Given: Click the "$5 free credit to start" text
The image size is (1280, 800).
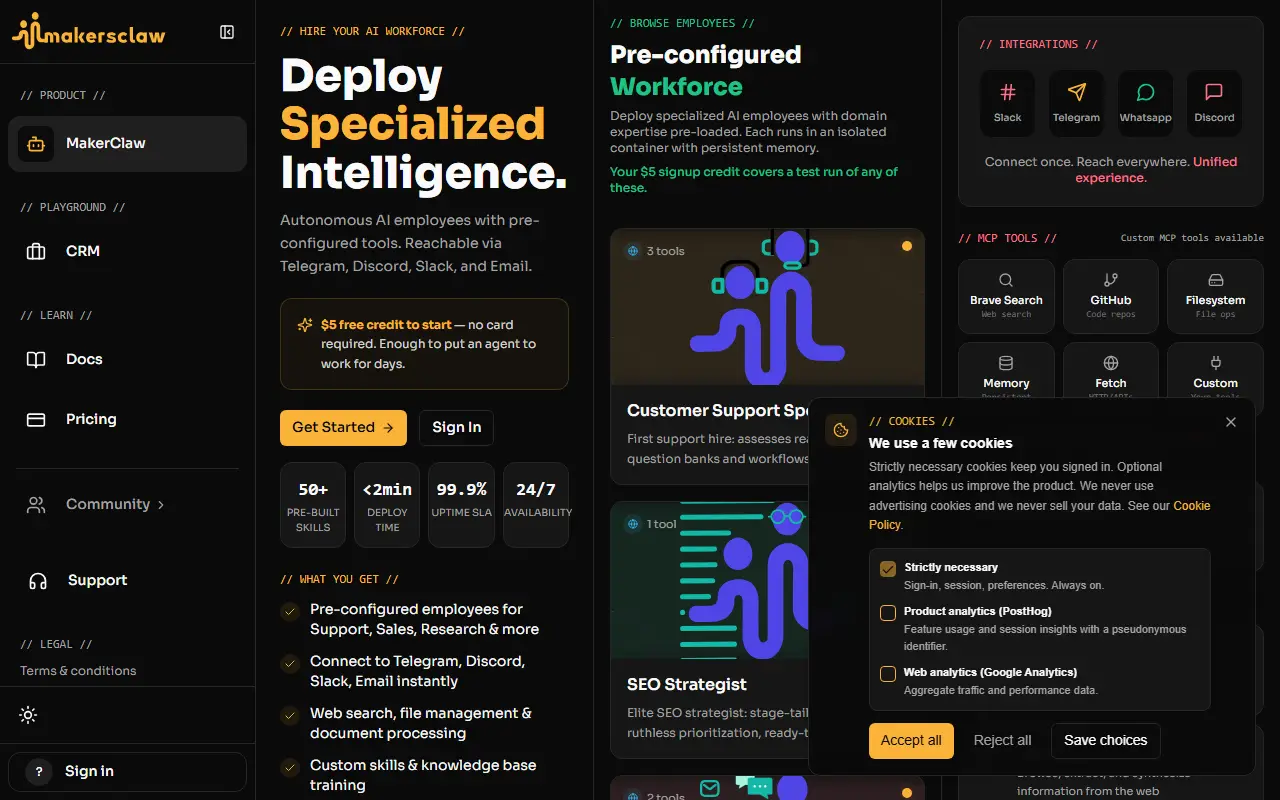Looking at the screenshot, I should pos(386,325).
